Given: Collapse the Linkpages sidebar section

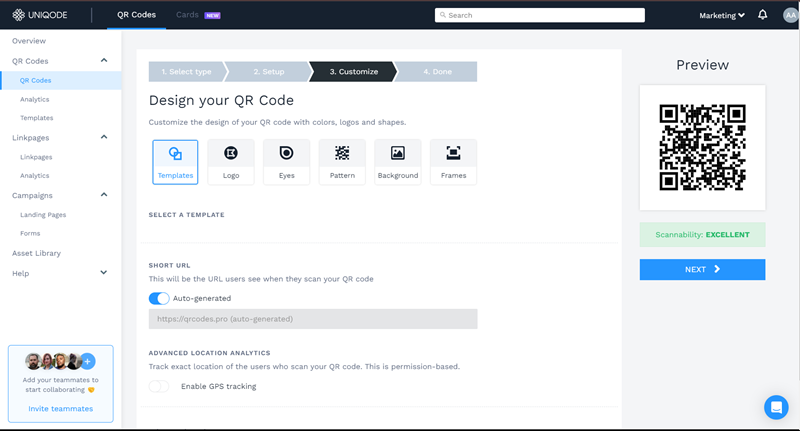Looking at the screenshot, I should coord(104,137).
